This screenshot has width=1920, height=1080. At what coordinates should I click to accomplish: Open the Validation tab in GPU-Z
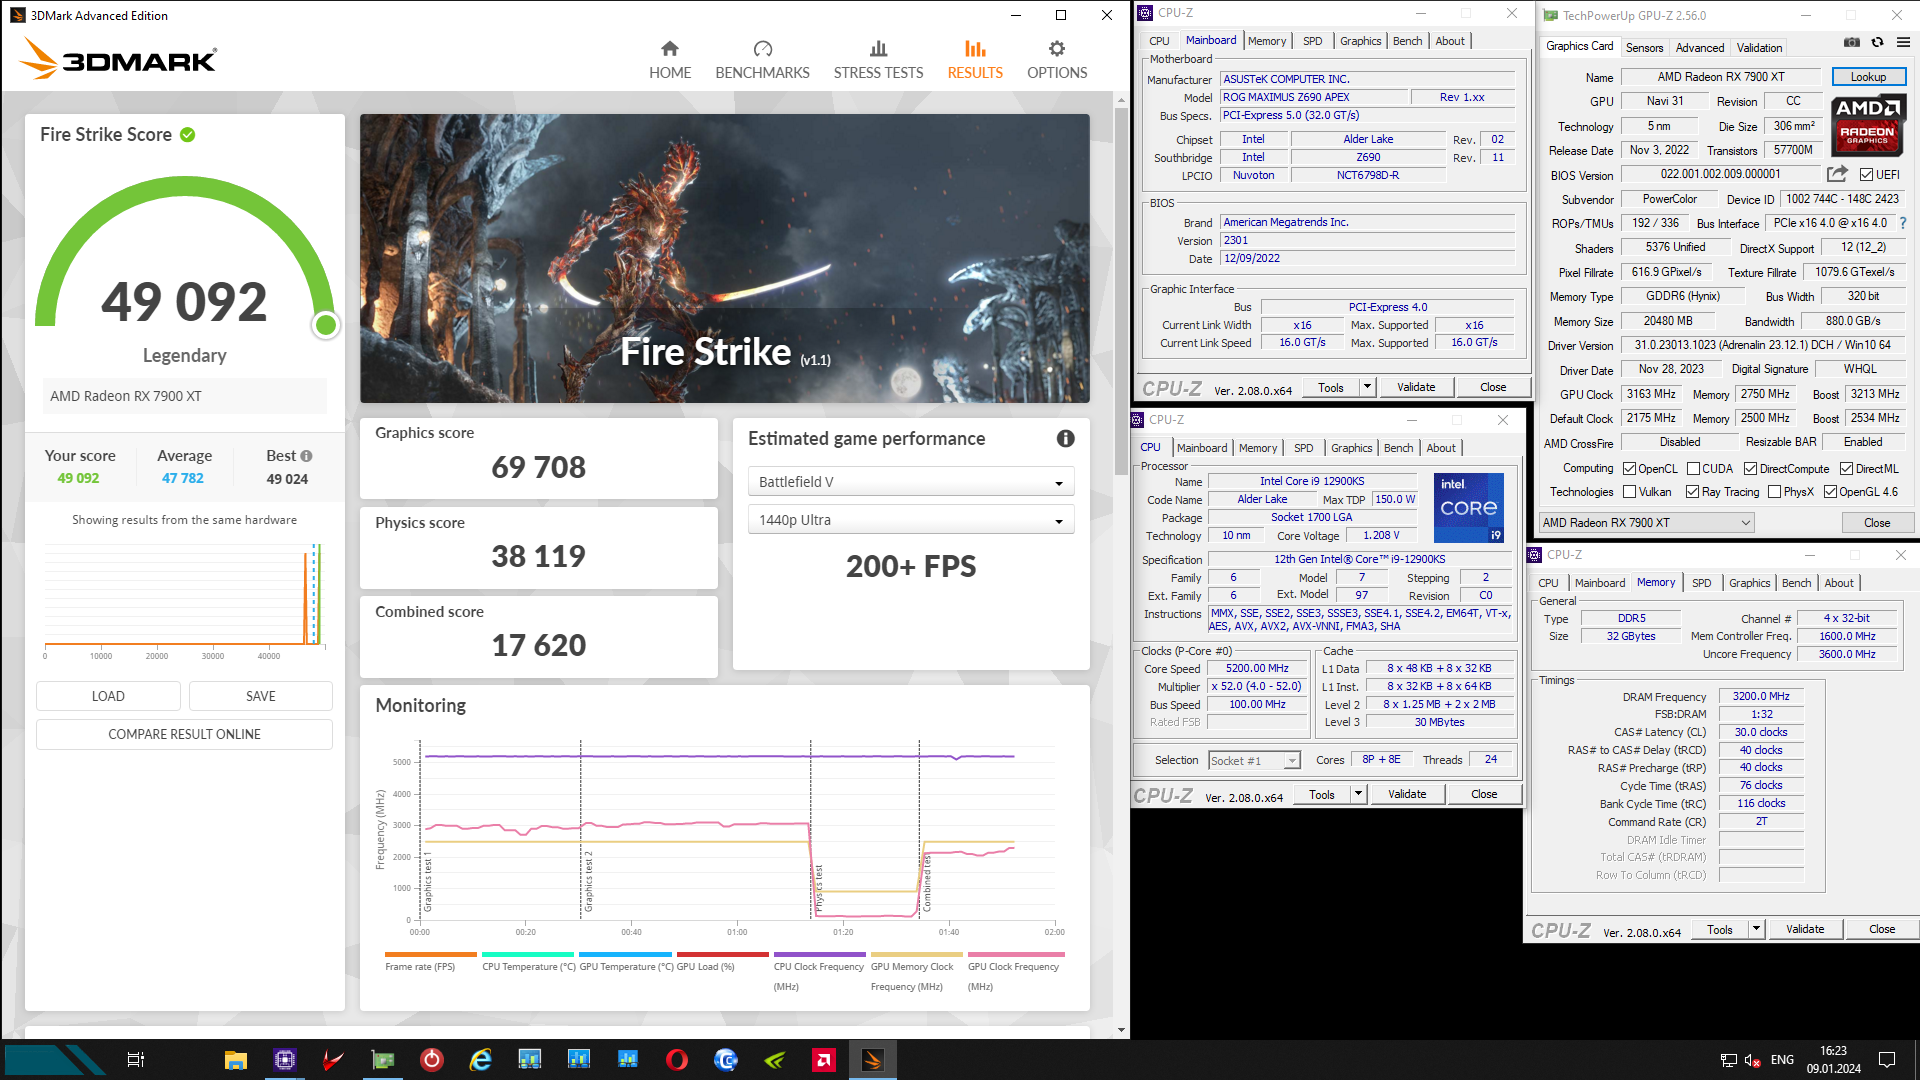(1759, 48)
